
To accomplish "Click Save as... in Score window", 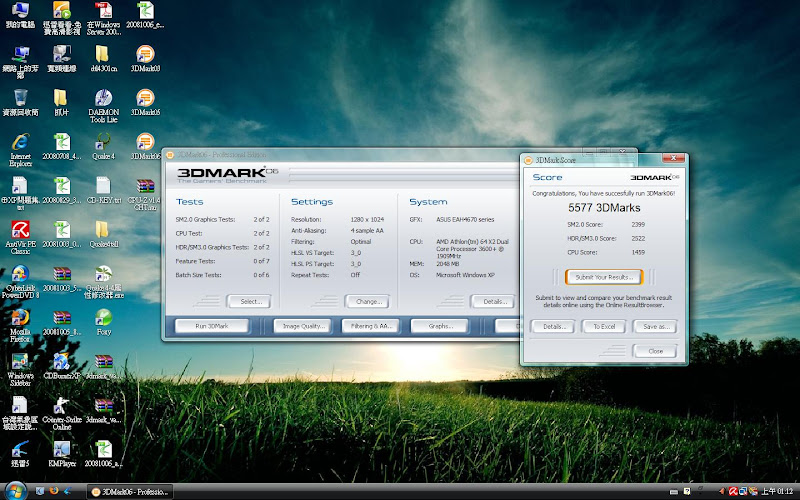I will click(655, 326).
